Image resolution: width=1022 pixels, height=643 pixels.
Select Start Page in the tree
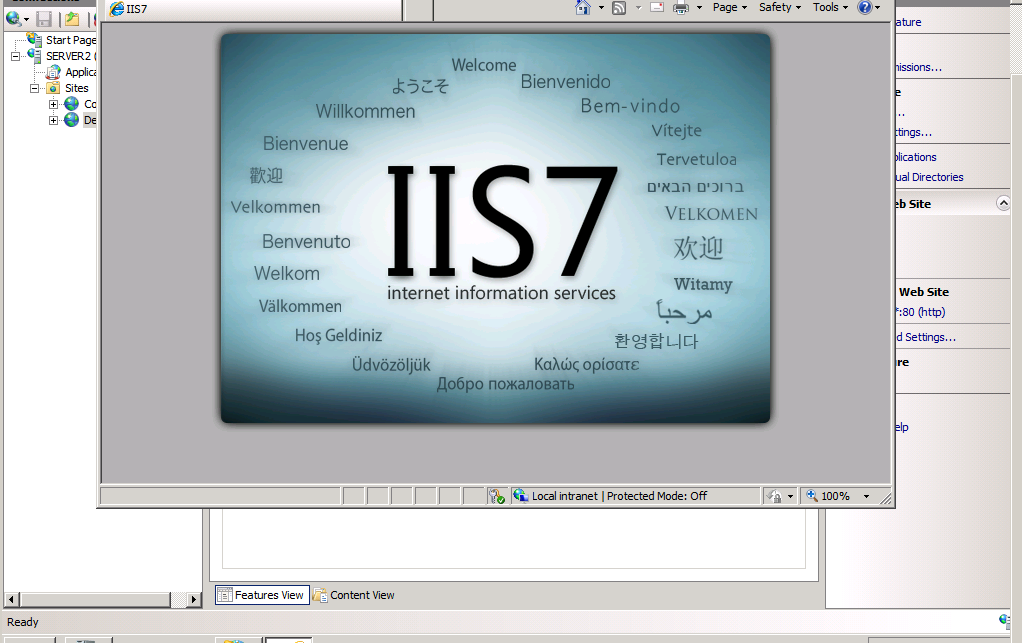[71, 40]
